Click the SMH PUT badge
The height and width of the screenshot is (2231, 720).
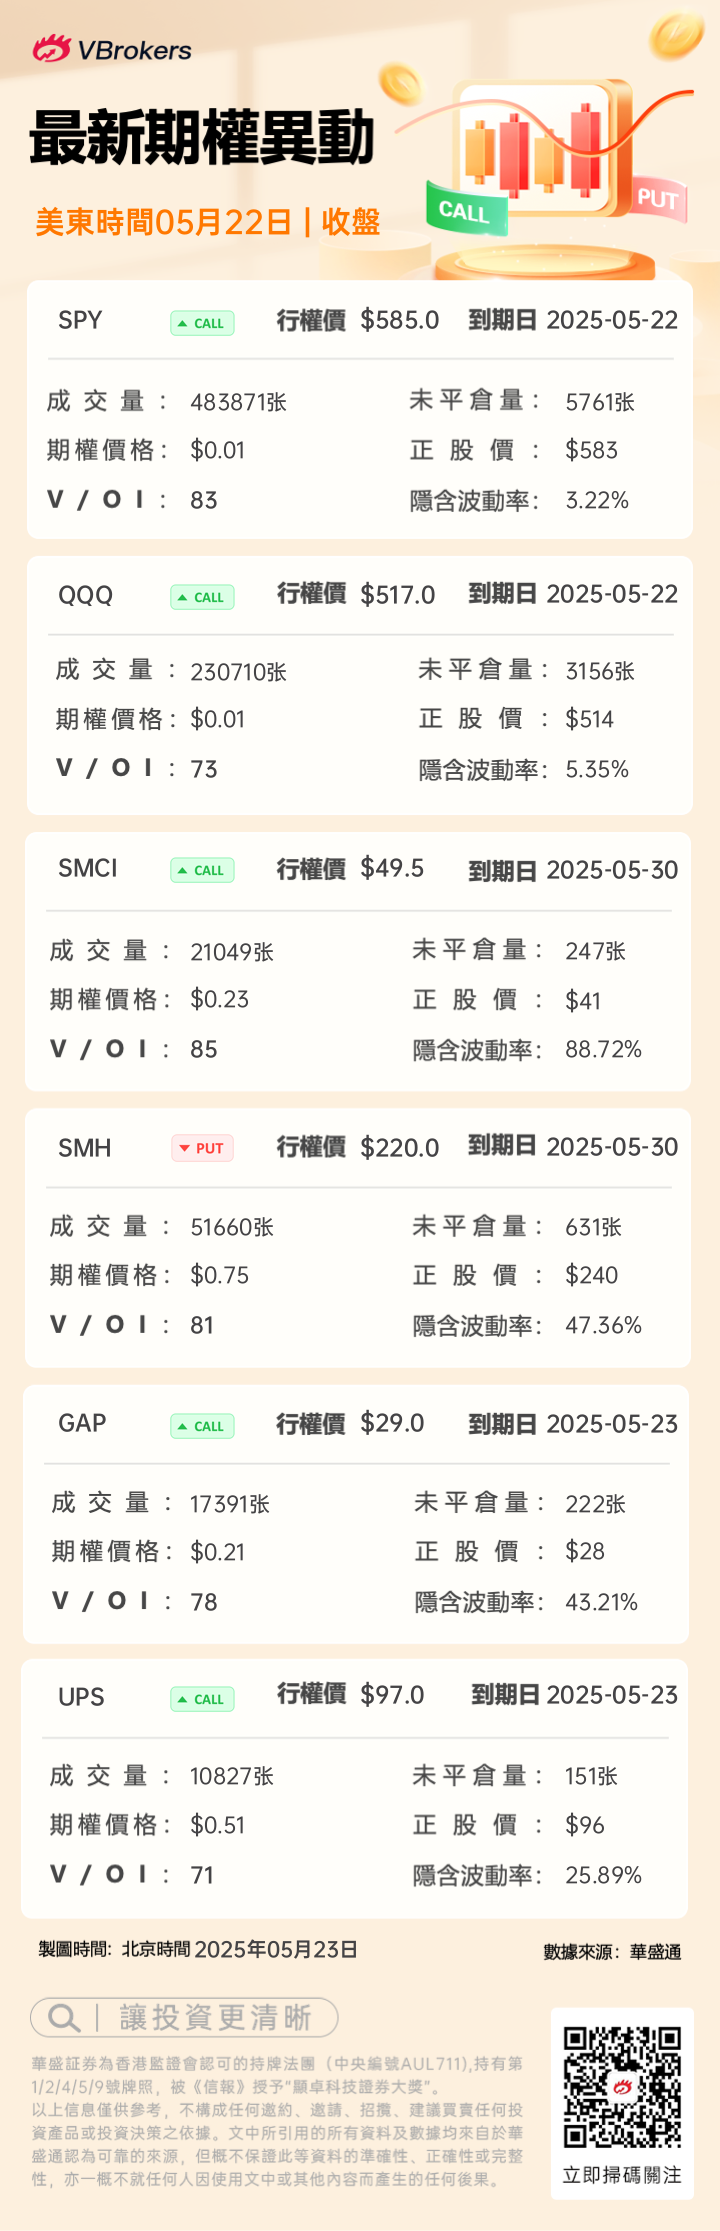point(202,1148)
